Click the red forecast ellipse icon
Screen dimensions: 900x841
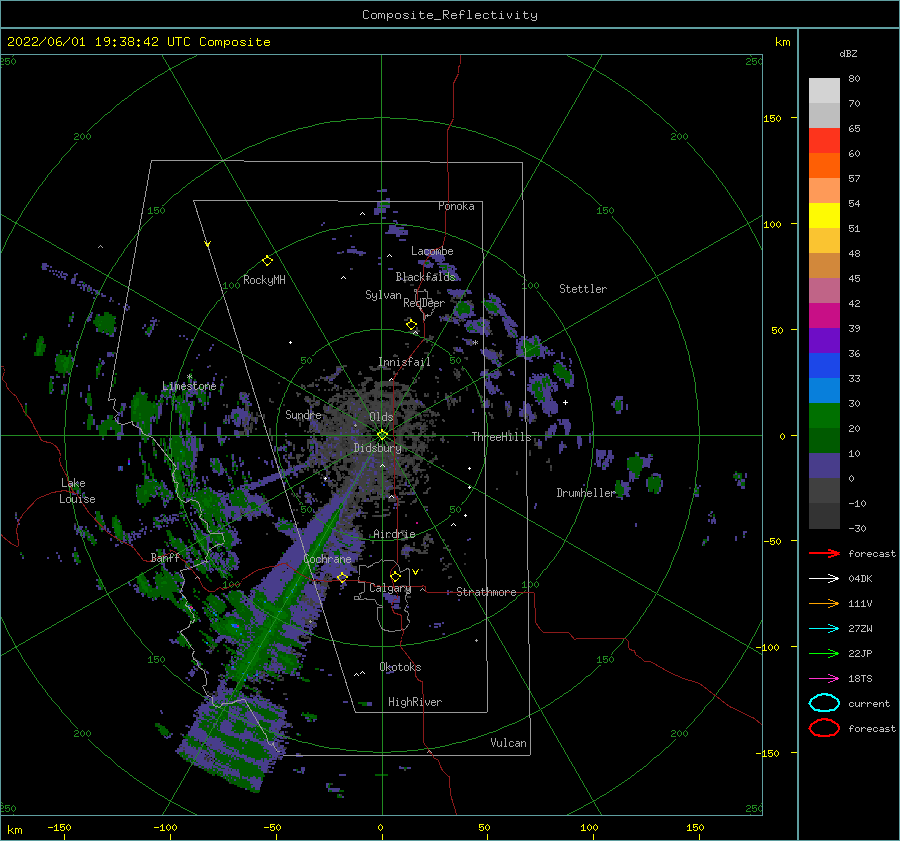824,728
